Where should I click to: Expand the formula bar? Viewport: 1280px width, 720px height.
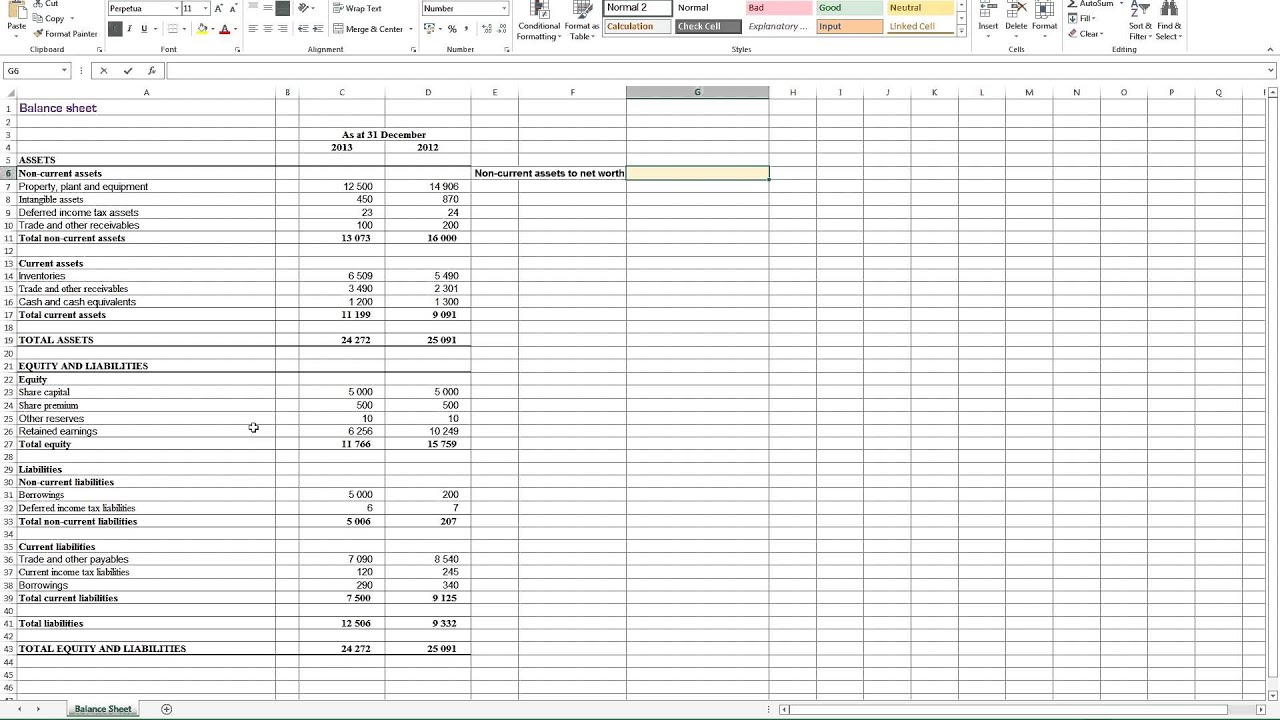point(1271,71)
